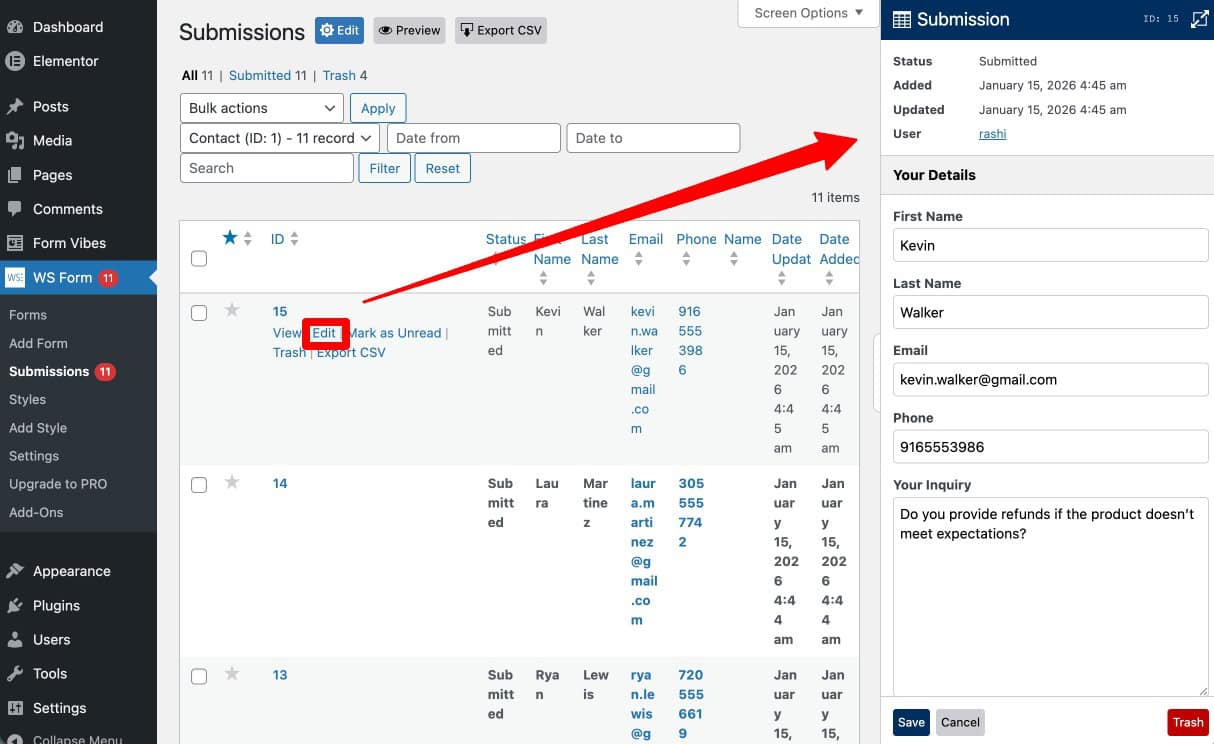Click the star column header icon
1214x744 pixels.
click(x=230, y=238)
